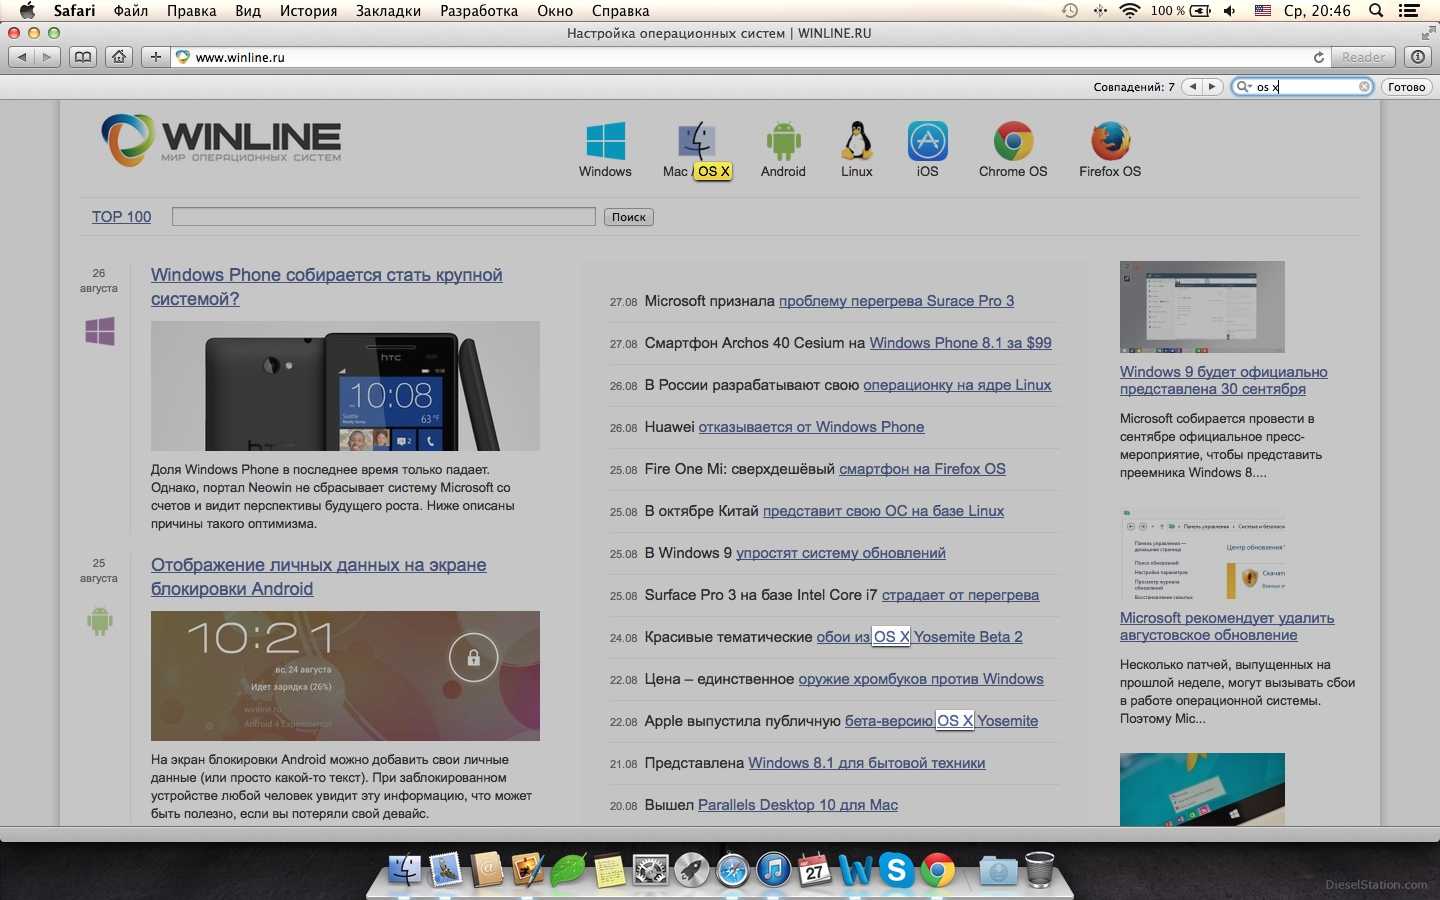Open the Windows Phone article photo
This screenshot has height=900, width=1440.
345,386
